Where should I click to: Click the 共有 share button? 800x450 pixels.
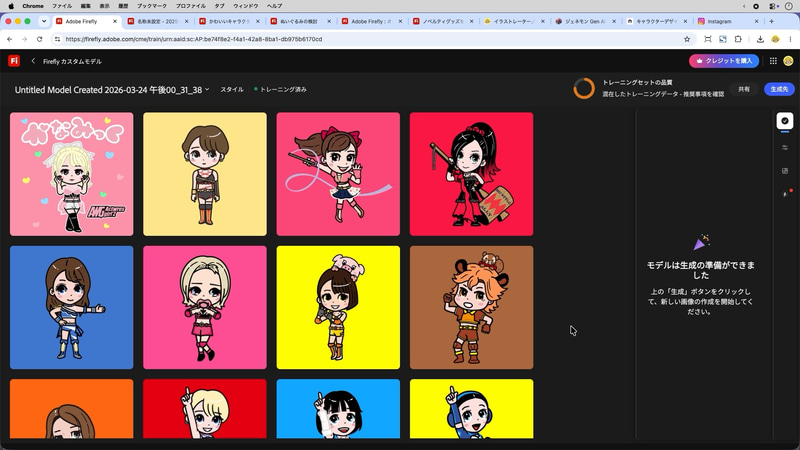744,89
